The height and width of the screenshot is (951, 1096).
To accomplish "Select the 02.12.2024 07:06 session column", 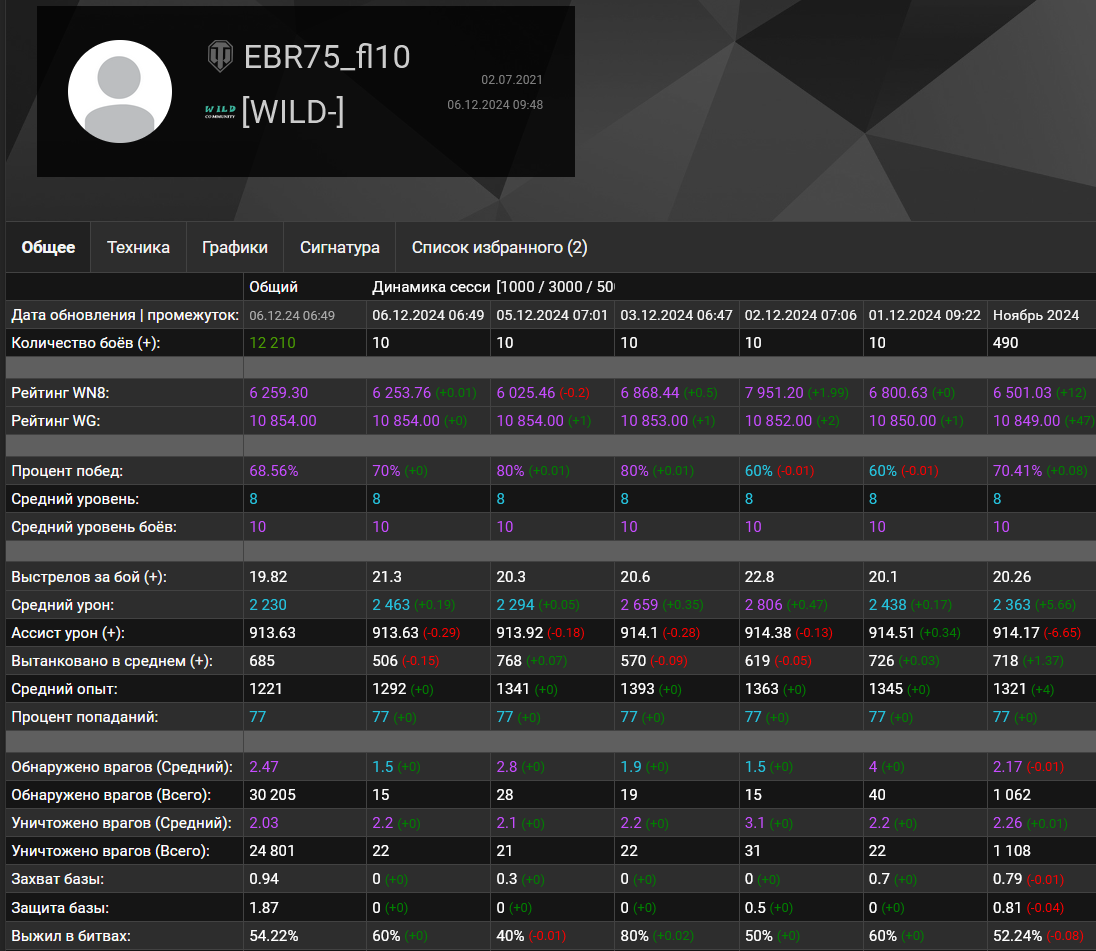I will click(x=800, y=315).
